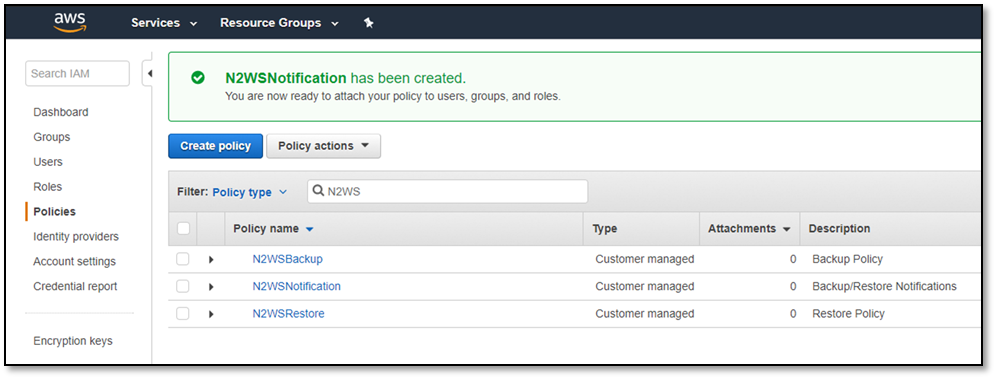996x379 pixels.
Task: Click the Create policy button
Action: click(215, 146)
